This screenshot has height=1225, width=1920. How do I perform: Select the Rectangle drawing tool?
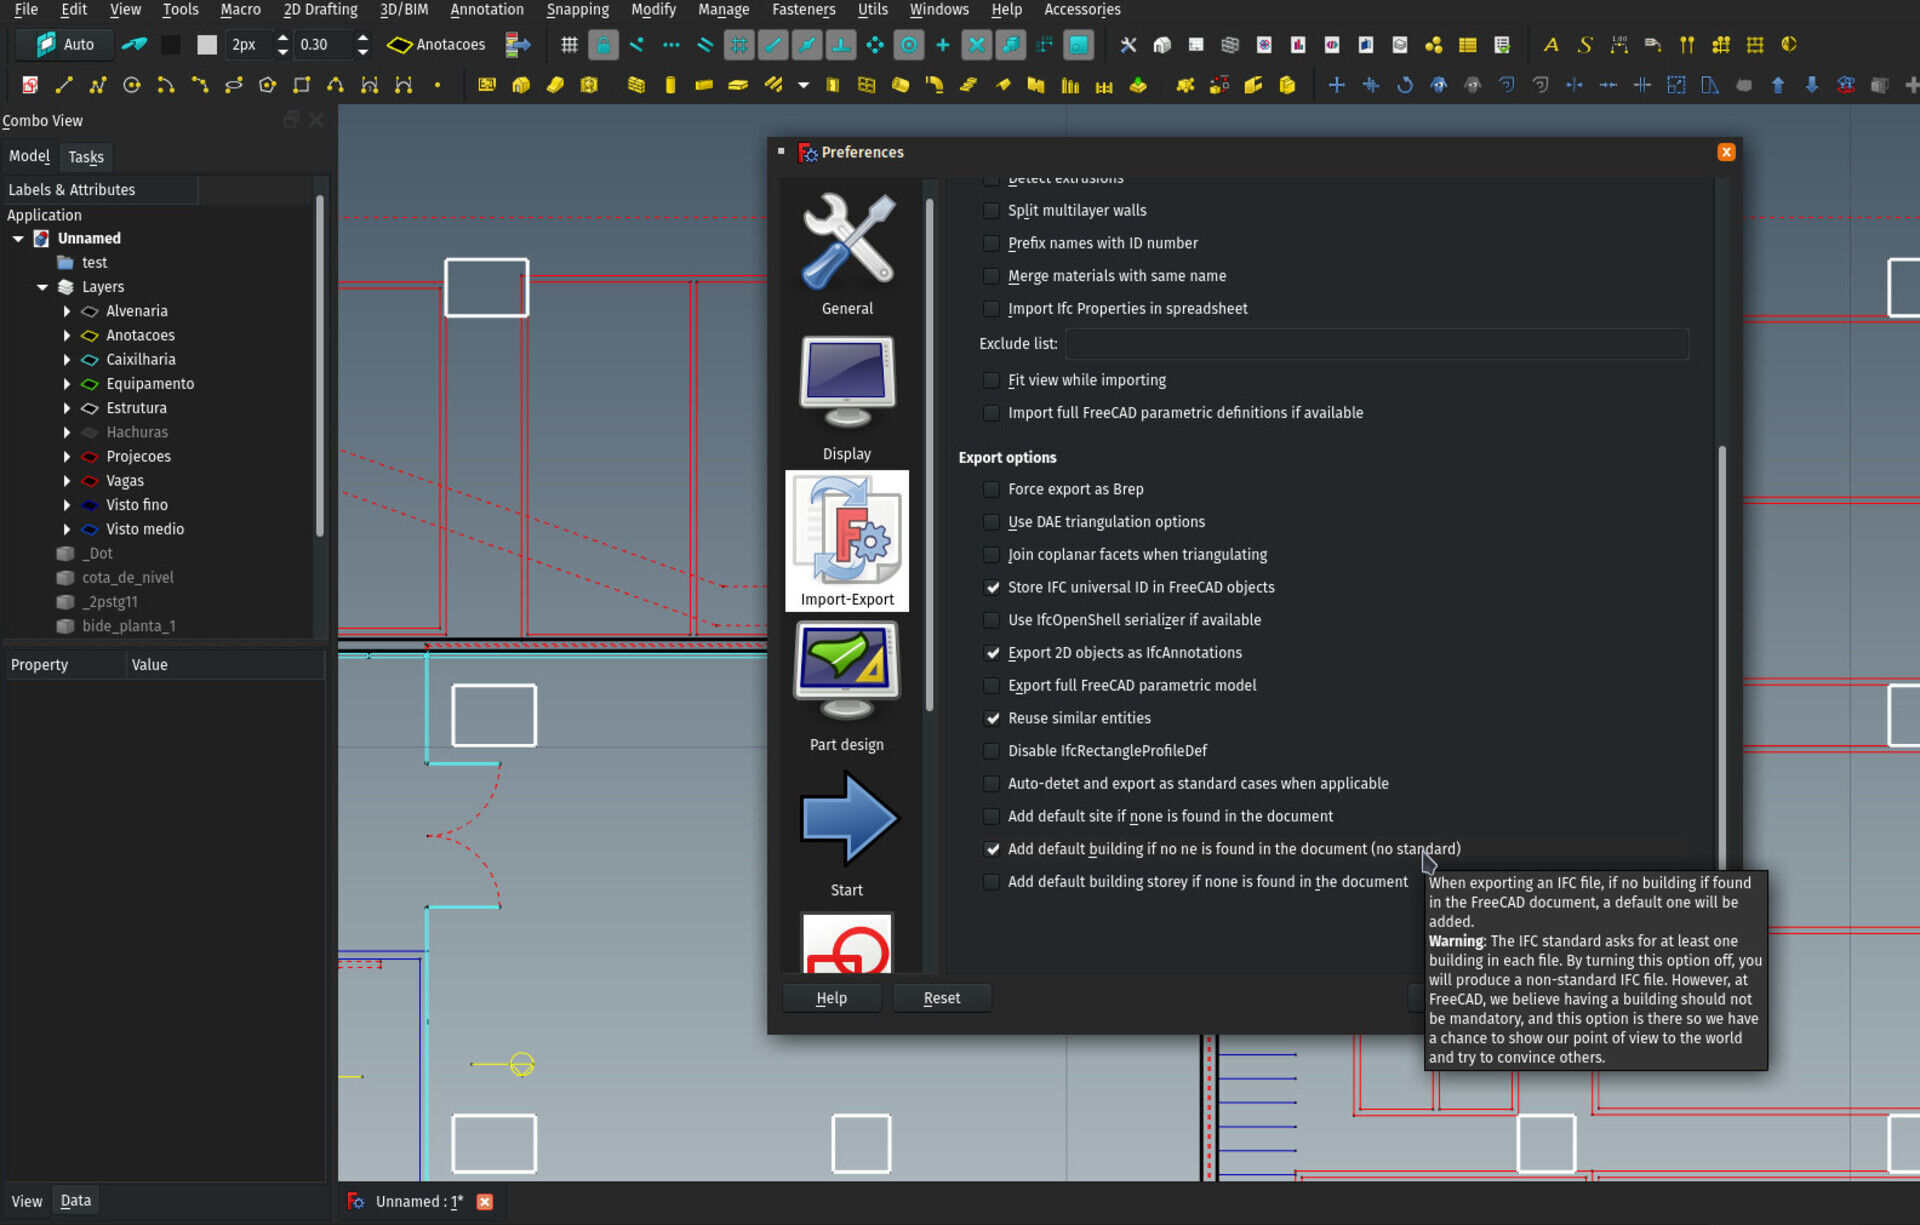pyautogui.click(x=301, y=85)
